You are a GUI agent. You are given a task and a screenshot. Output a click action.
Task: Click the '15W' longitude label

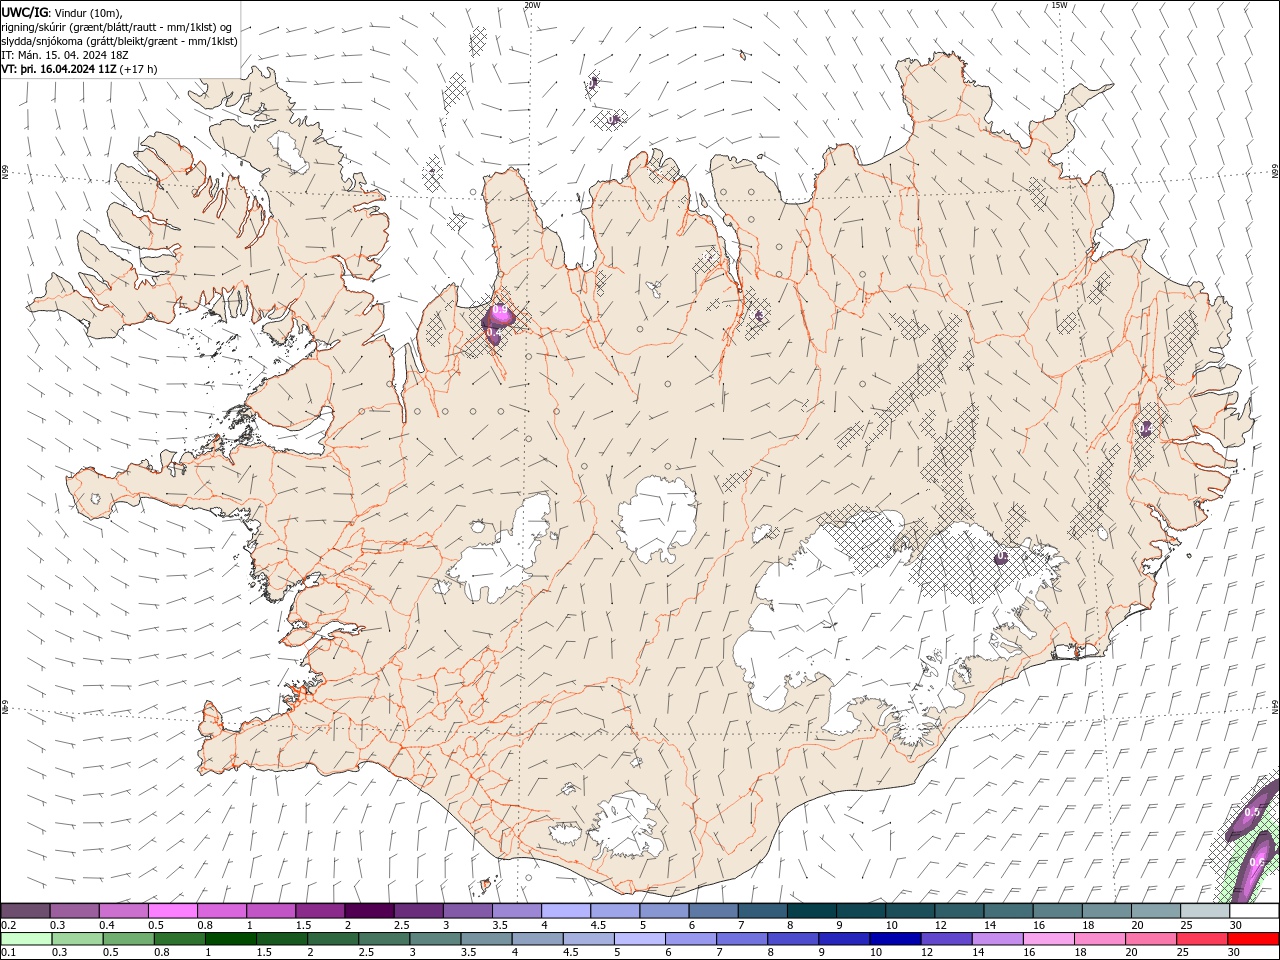click(x=1059, y=5)
